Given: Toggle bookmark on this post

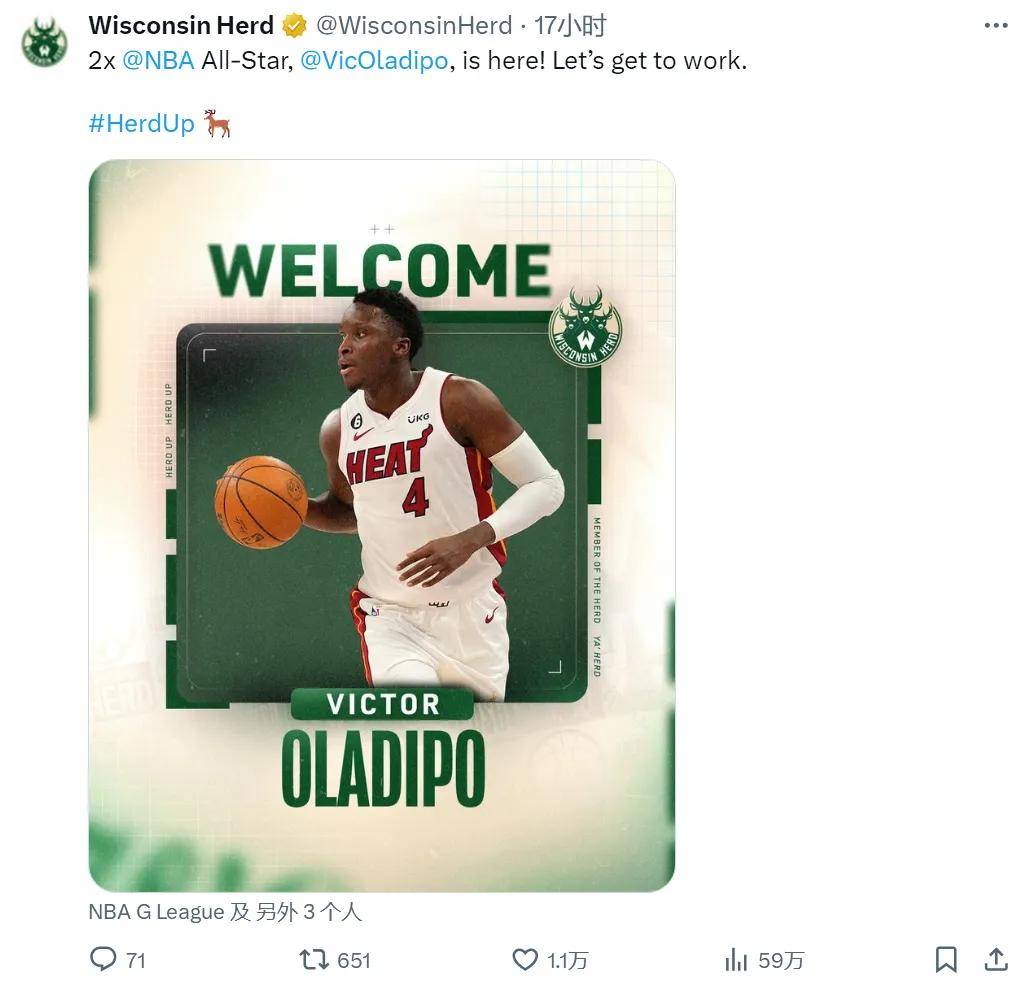Looking at the screenshot, I should pos(947,960).
